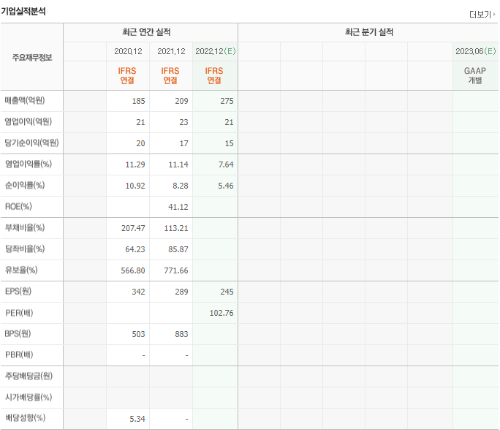Click the 주당배당금(원) row label
This screenshot has height=430, width=500.
(29, 376)
